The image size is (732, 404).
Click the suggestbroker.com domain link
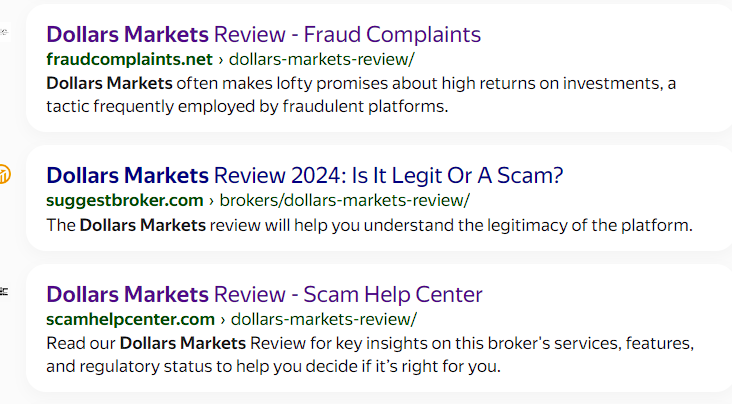tap(125, 200)
